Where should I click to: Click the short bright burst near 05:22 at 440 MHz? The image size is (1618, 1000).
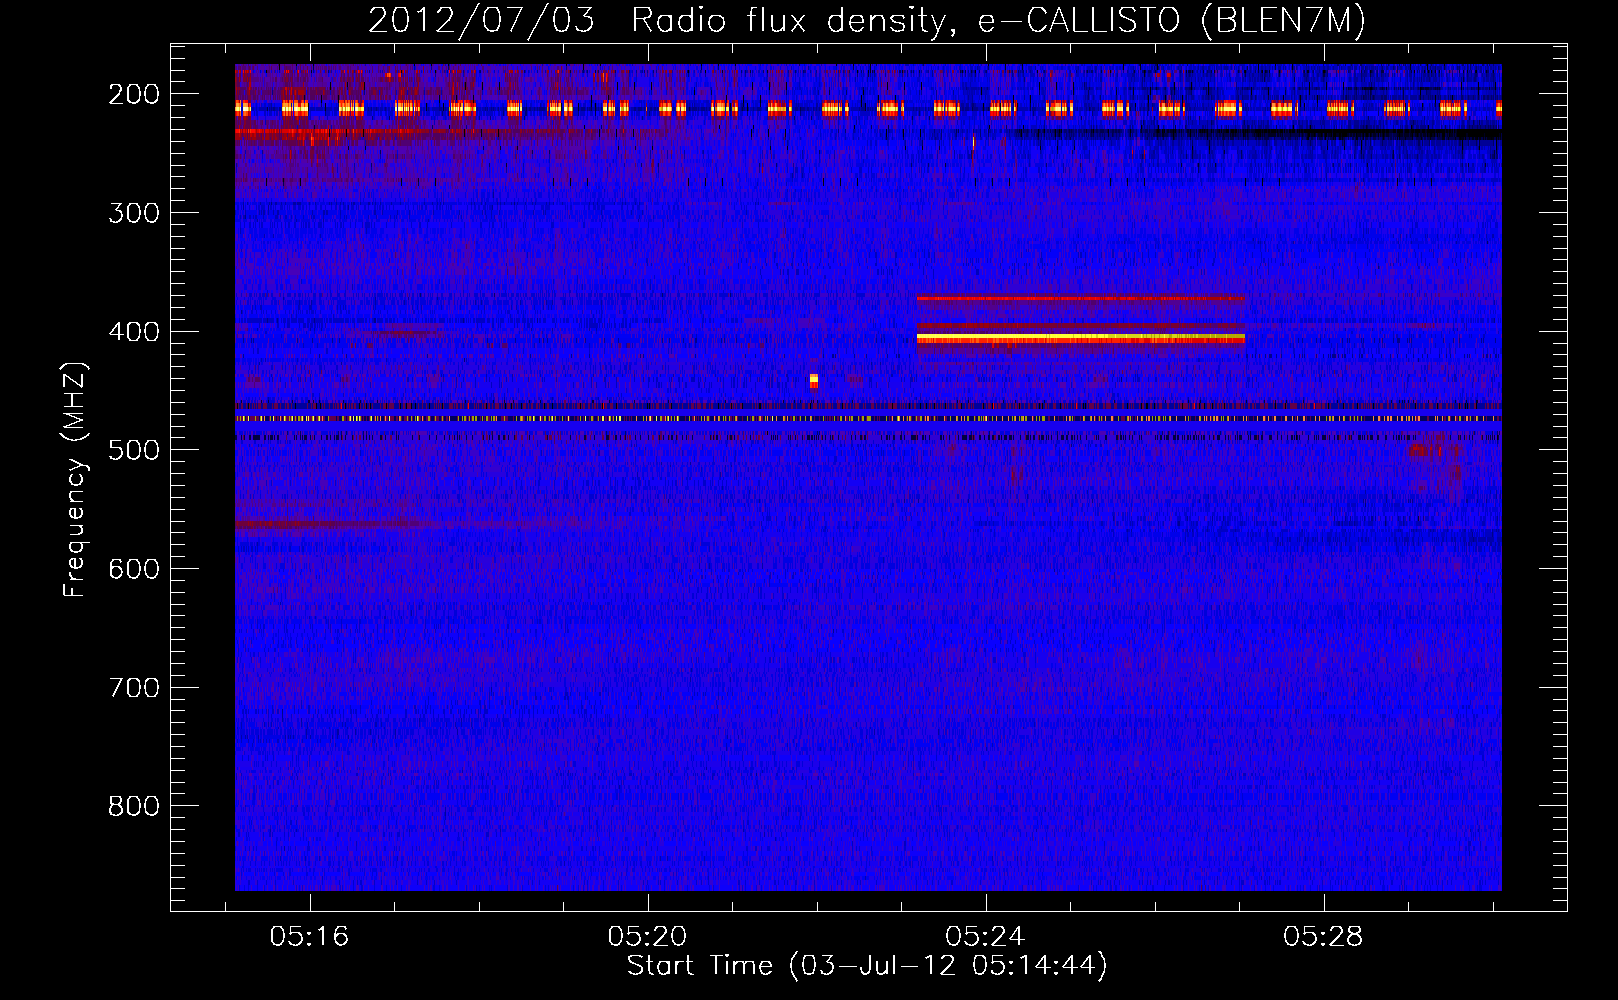[814, 380]
